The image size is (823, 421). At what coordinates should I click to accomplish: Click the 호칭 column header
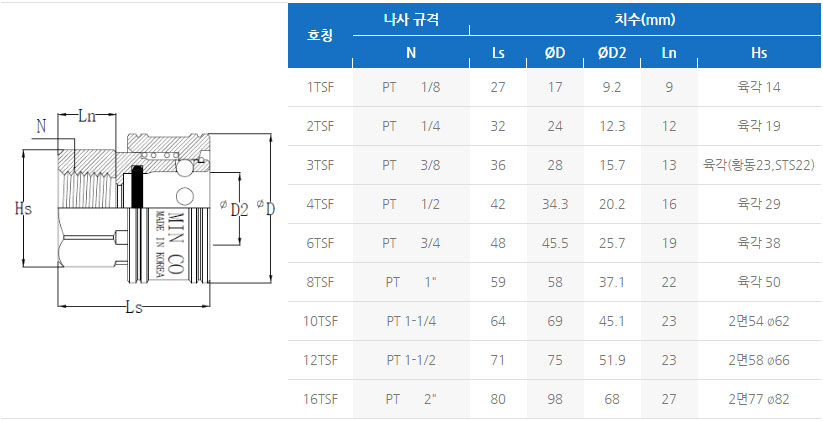(x=321, y=35)
